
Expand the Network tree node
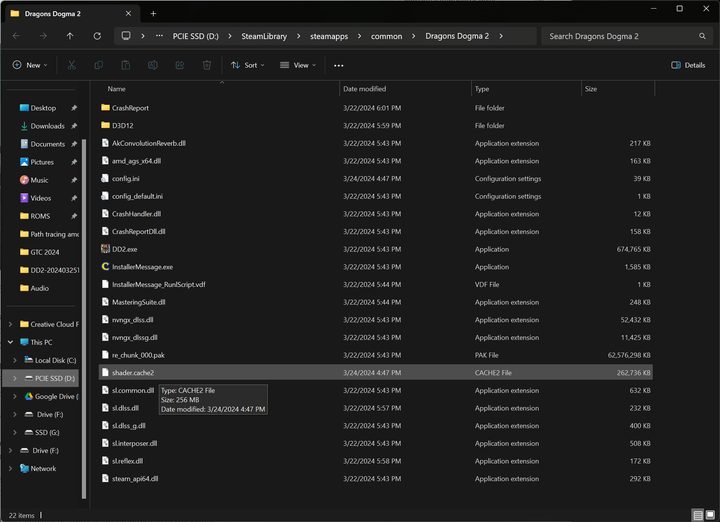point(10,468)
